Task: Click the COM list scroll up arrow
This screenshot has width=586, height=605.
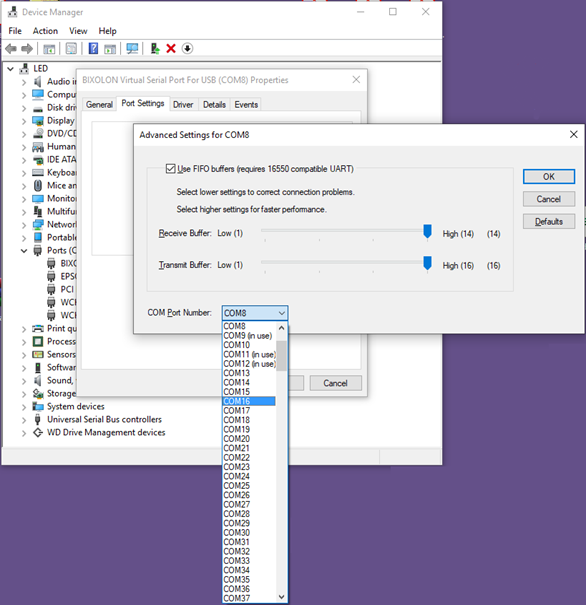Action: point(282,328)
